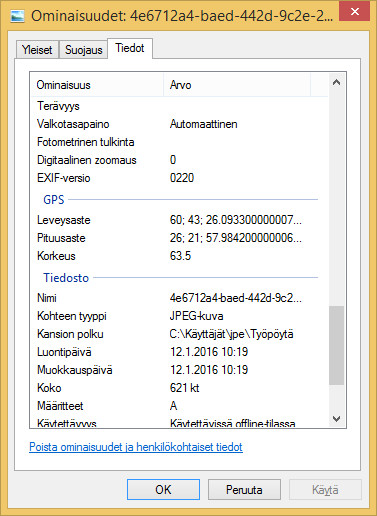This screenshot has width=377, height=516.
Task: Select the Korkeus label
Action: [x=56, y=256]
